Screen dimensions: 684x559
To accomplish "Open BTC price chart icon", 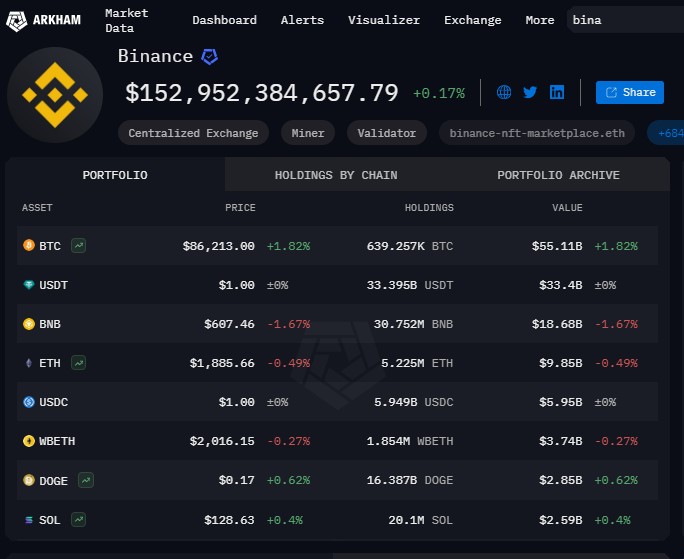I will coord(79,246).
